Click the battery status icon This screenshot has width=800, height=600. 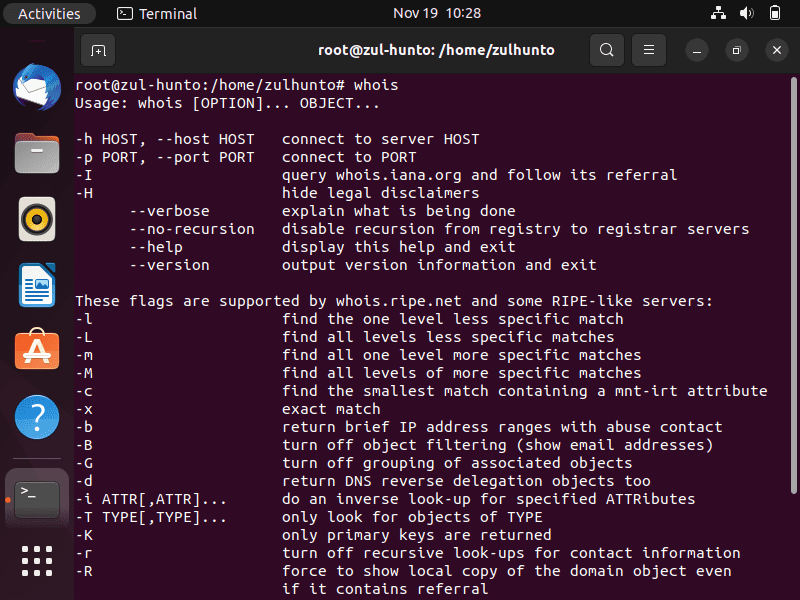[774, 13]
